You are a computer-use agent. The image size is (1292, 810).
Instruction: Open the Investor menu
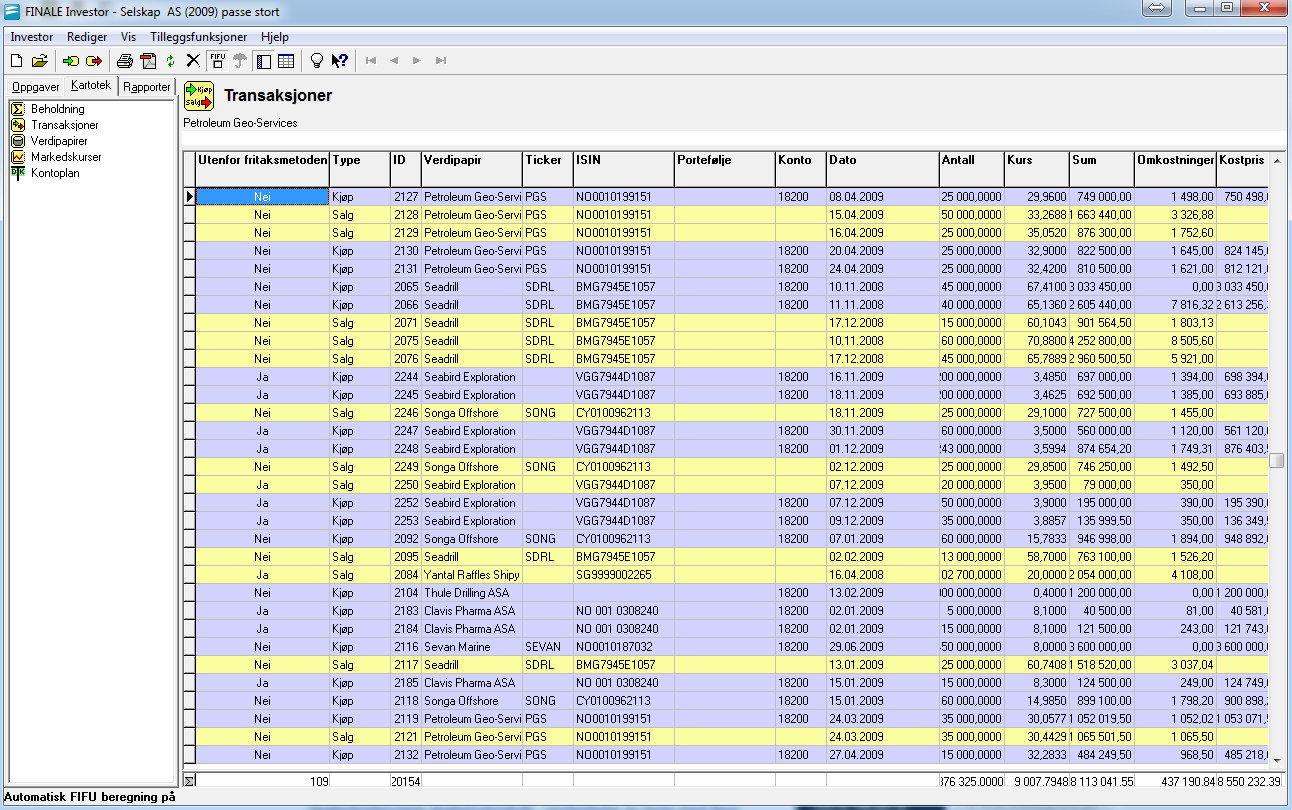click(31, 37)
